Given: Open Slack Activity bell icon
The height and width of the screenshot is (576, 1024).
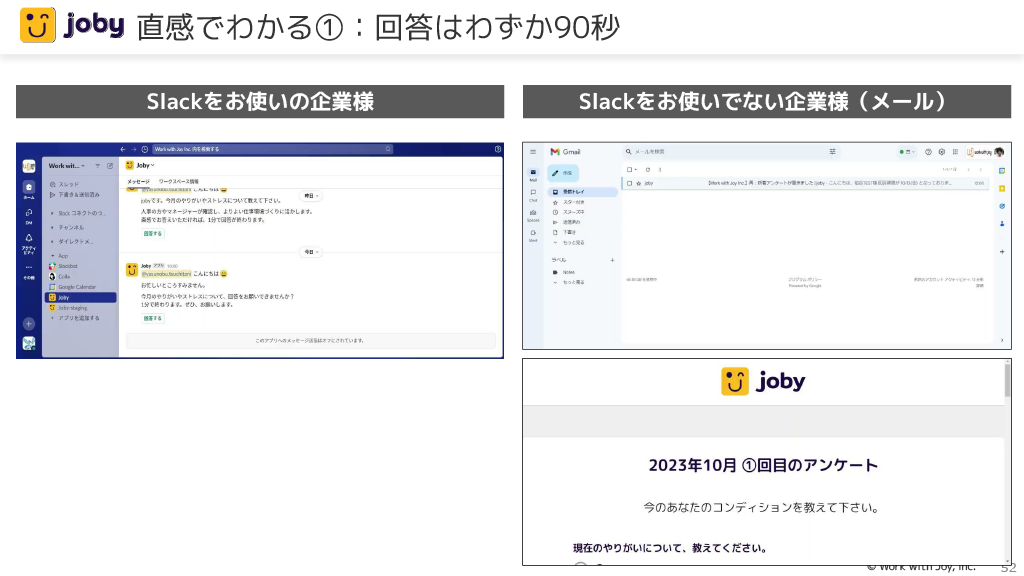Looking at the screenshot, I should point(29,240).
